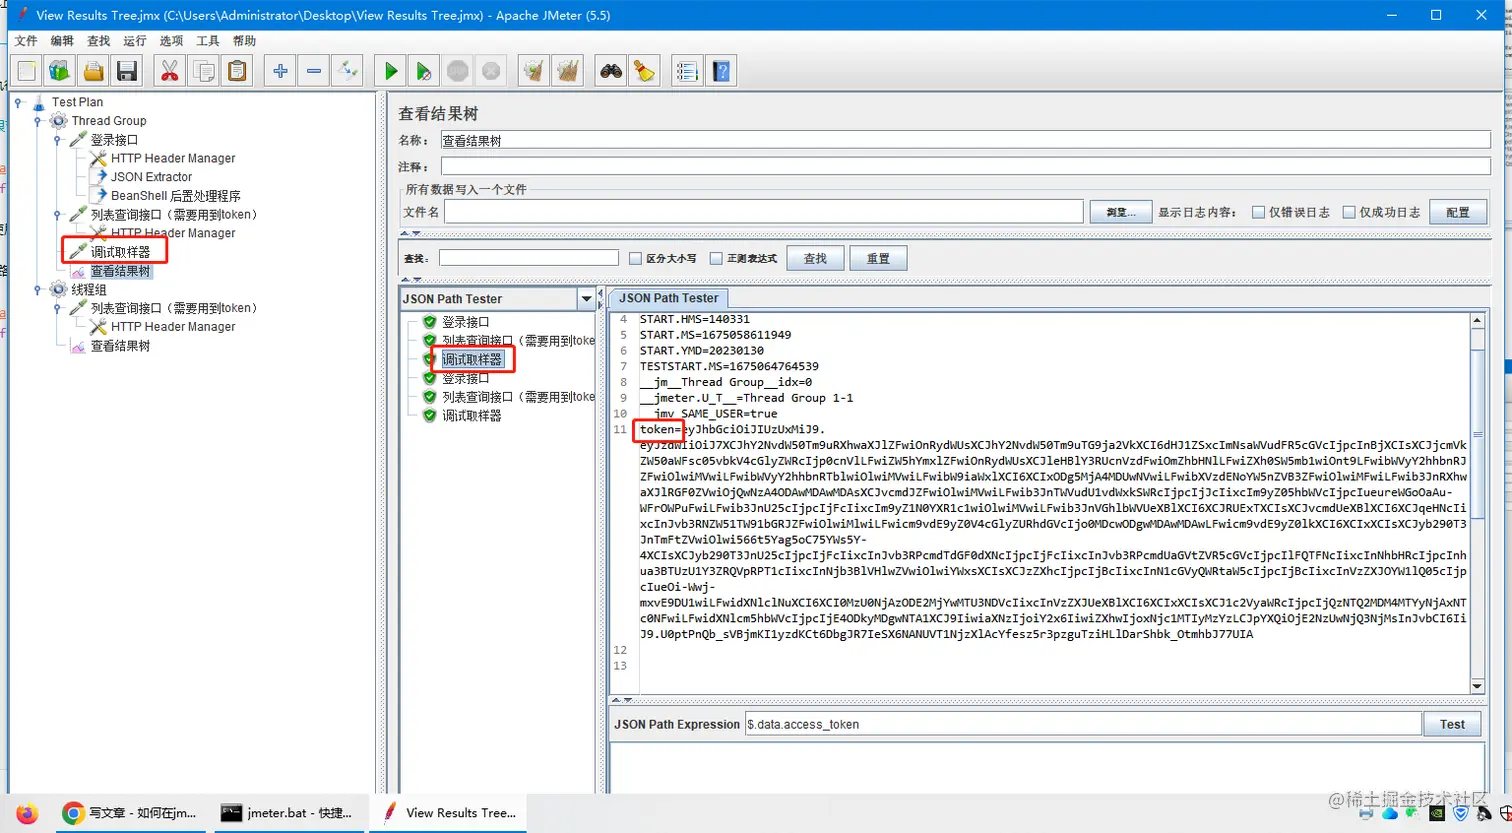Open the 选项 menu
The image size is (1512, 833).
[171, 41]
